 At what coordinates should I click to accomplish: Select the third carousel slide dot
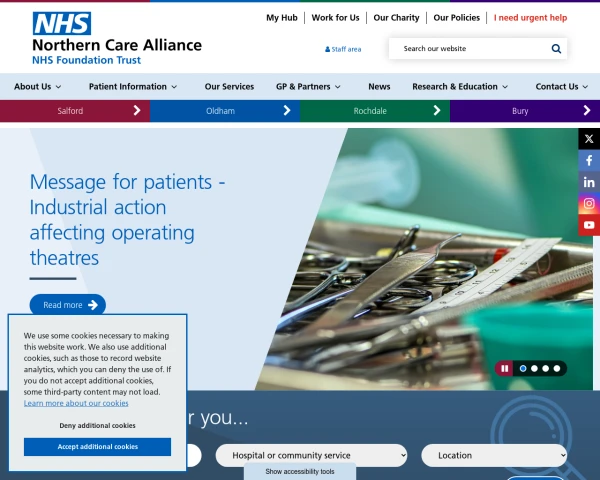(x=546, y=368)
